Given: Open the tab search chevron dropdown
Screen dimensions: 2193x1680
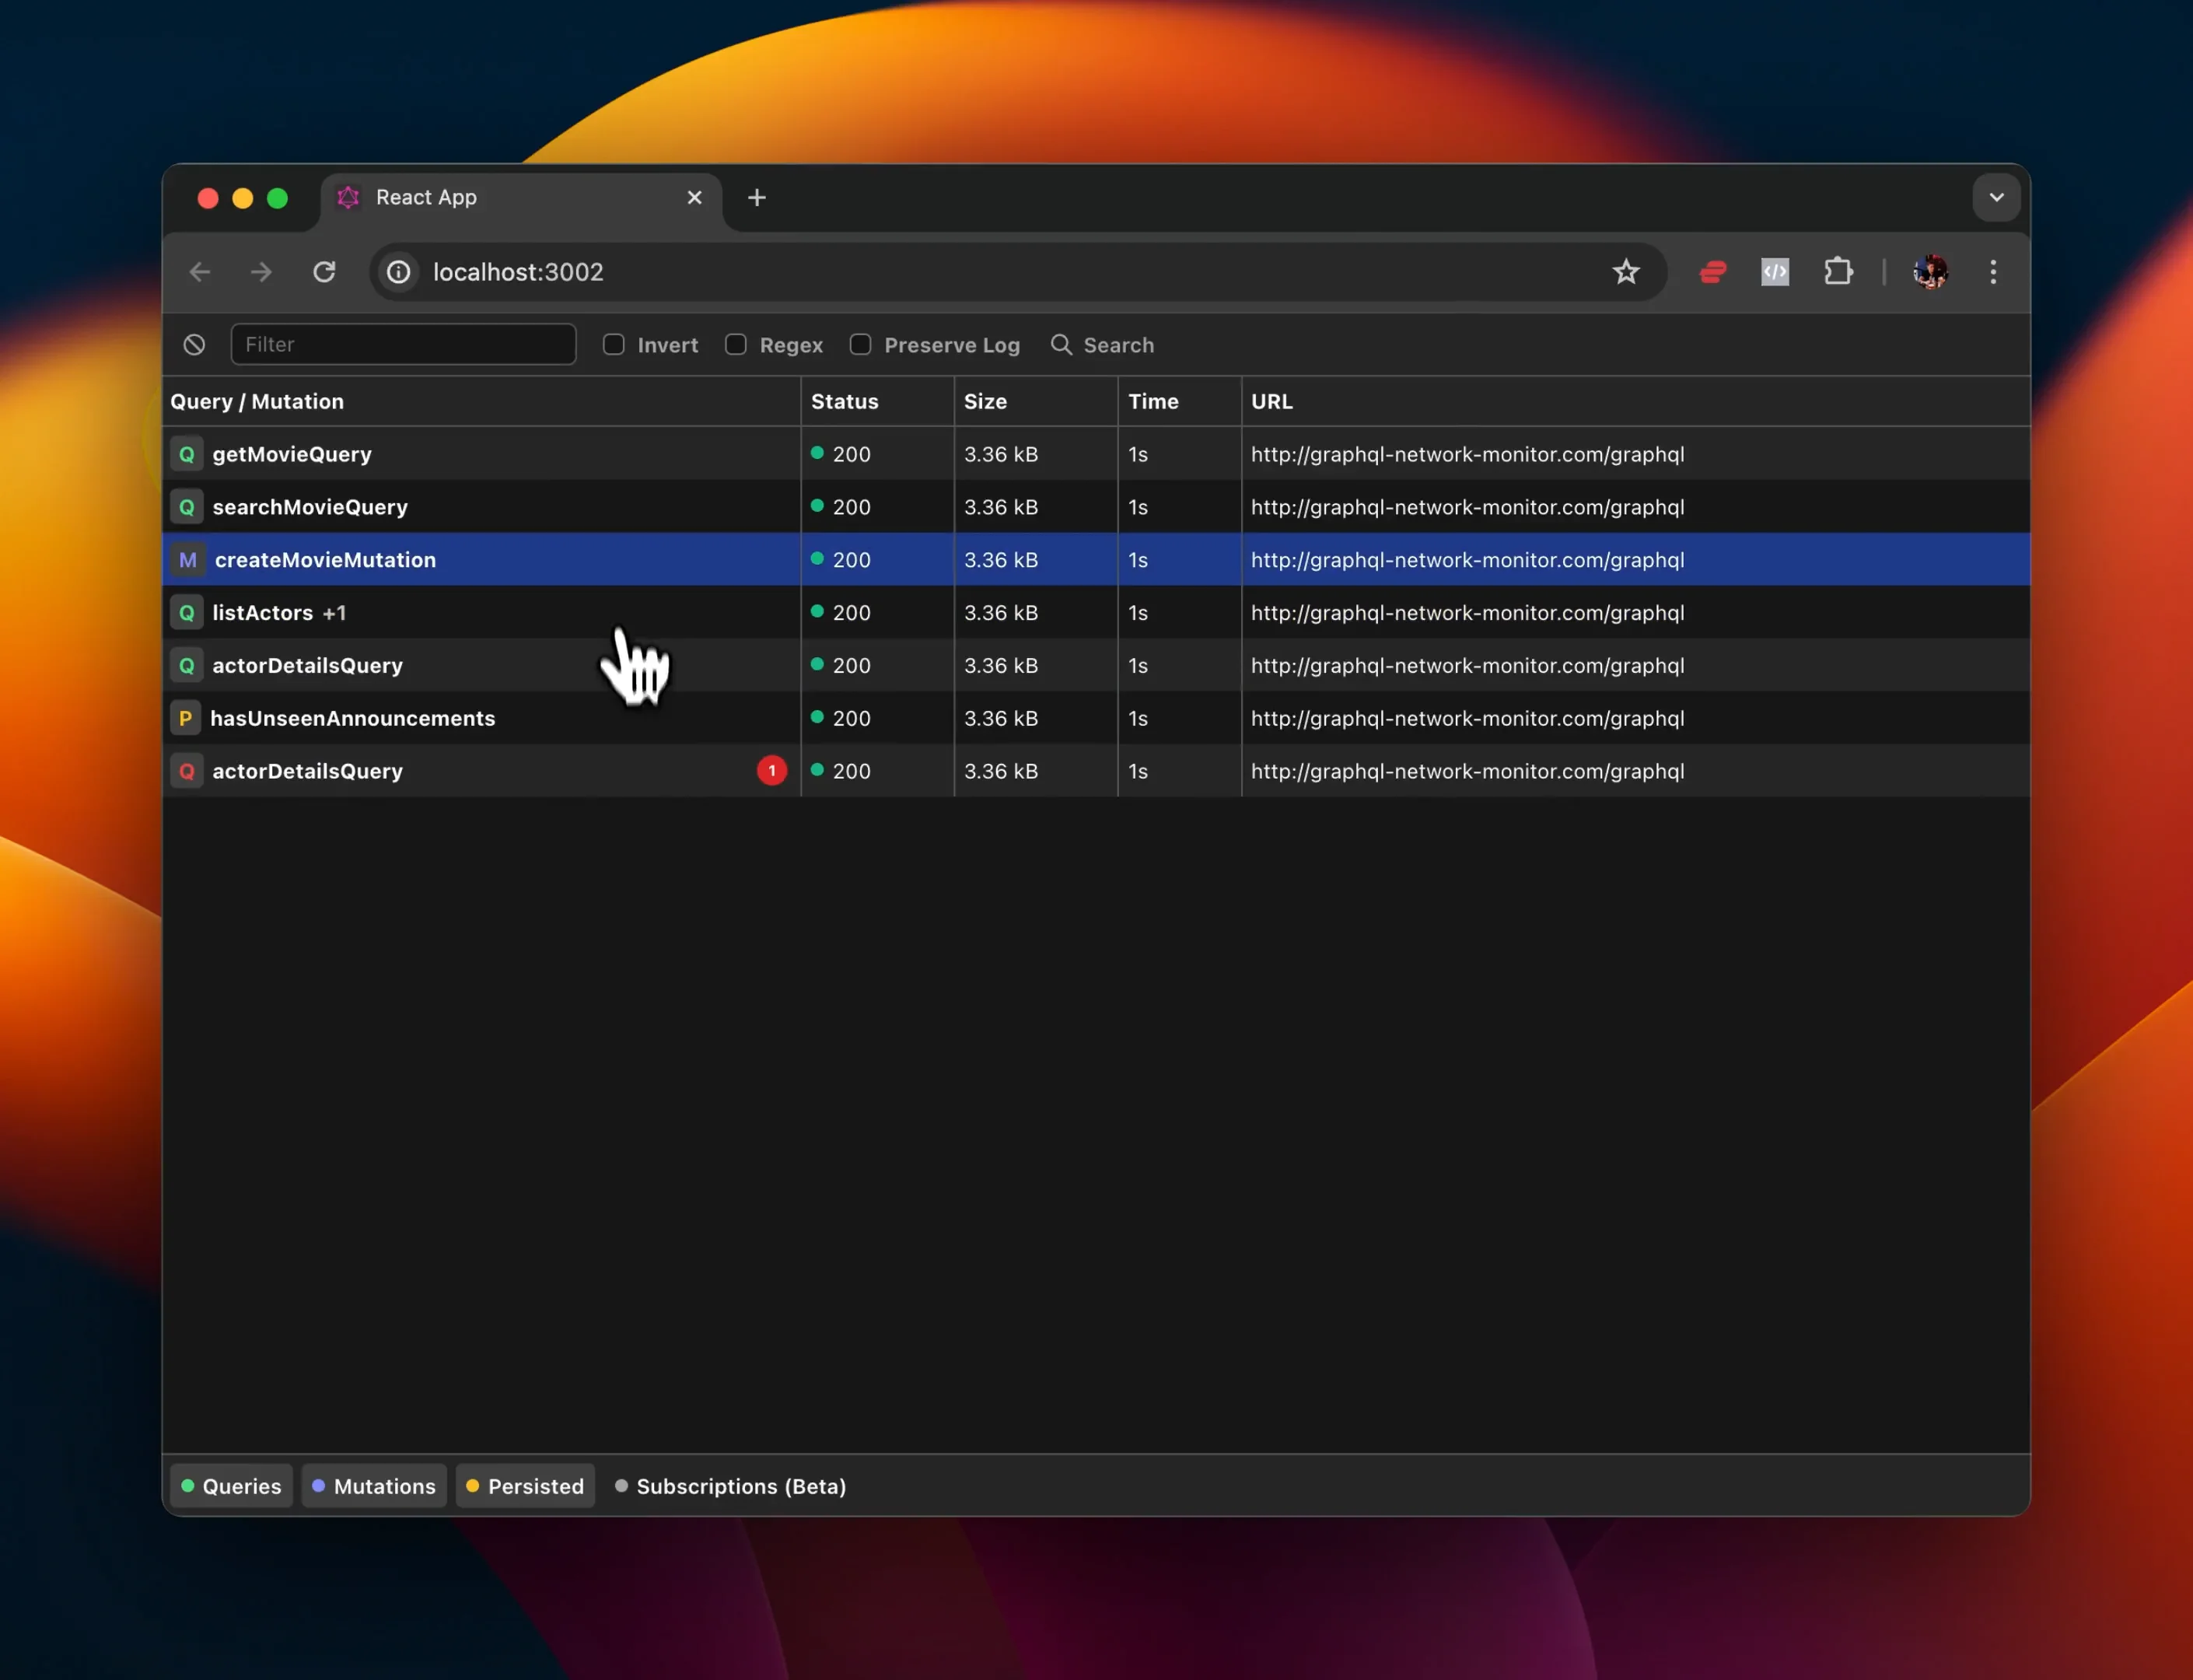Looking at the screenshot, I should (1996, 198).
